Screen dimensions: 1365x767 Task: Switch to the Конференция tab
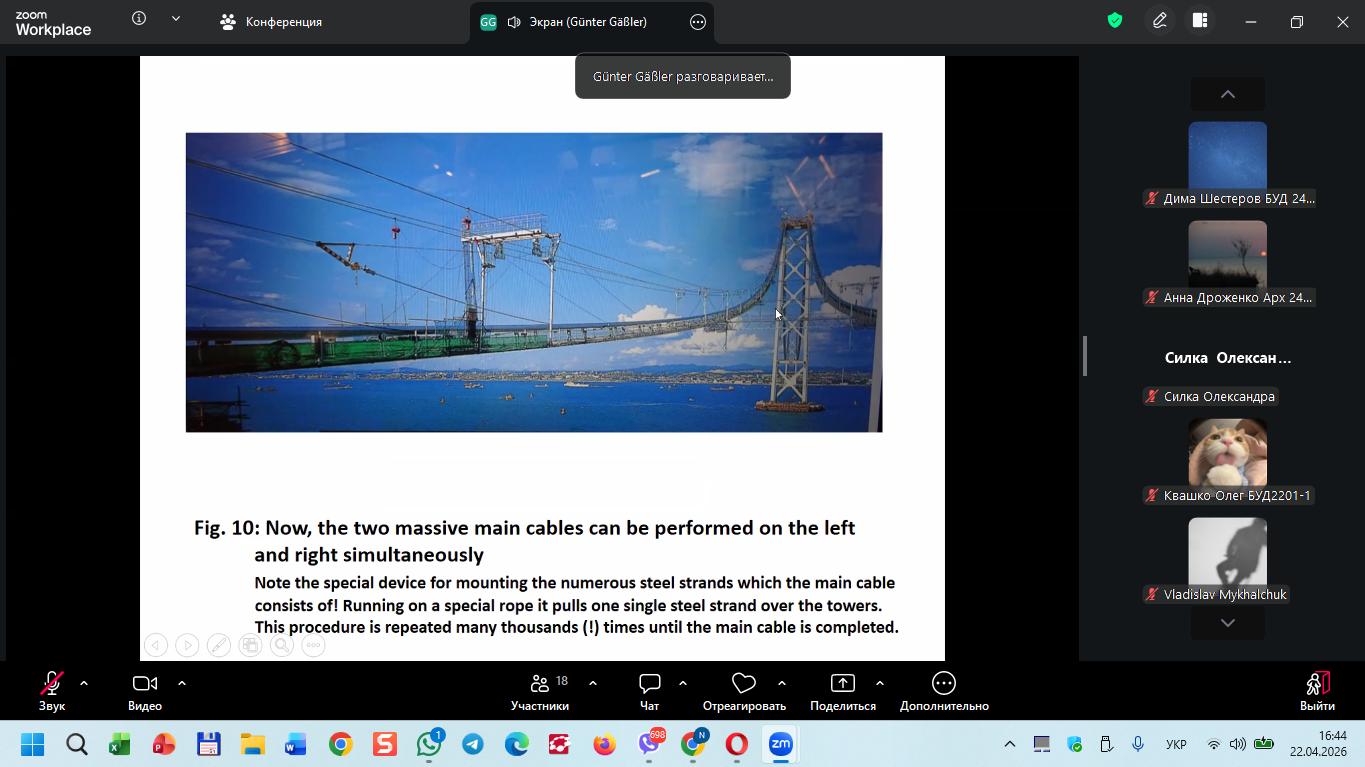(272, 22)
